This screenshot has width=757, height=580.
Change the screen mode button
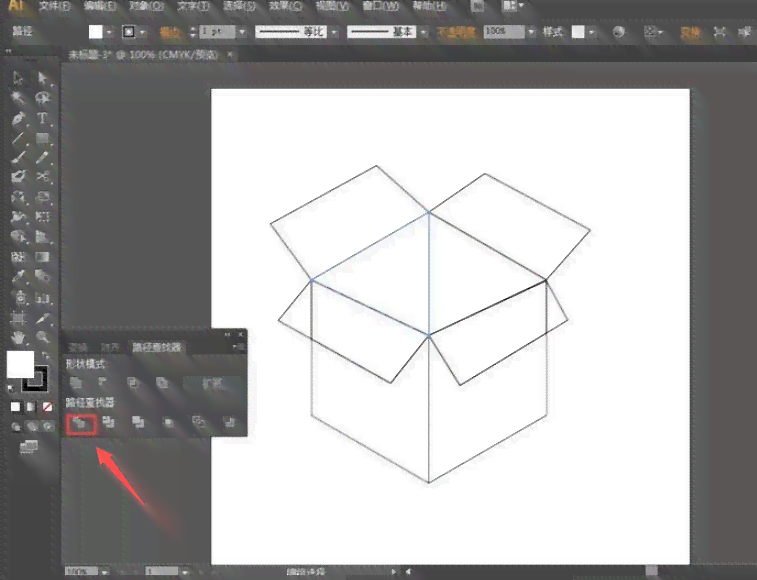pos(28,448)
